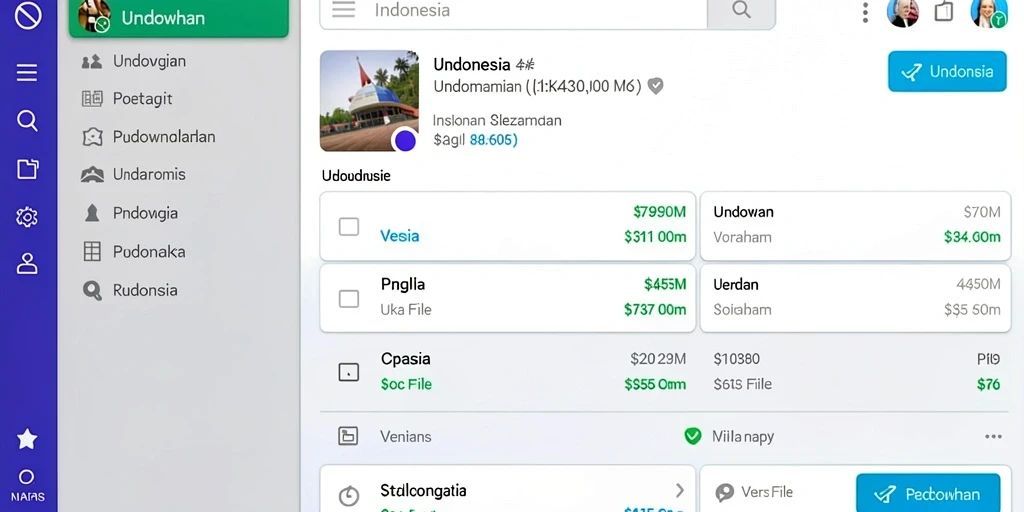Open the three-dot menu in the Venians row
This screenshot has width=1024, height=512.
[993, 436]
